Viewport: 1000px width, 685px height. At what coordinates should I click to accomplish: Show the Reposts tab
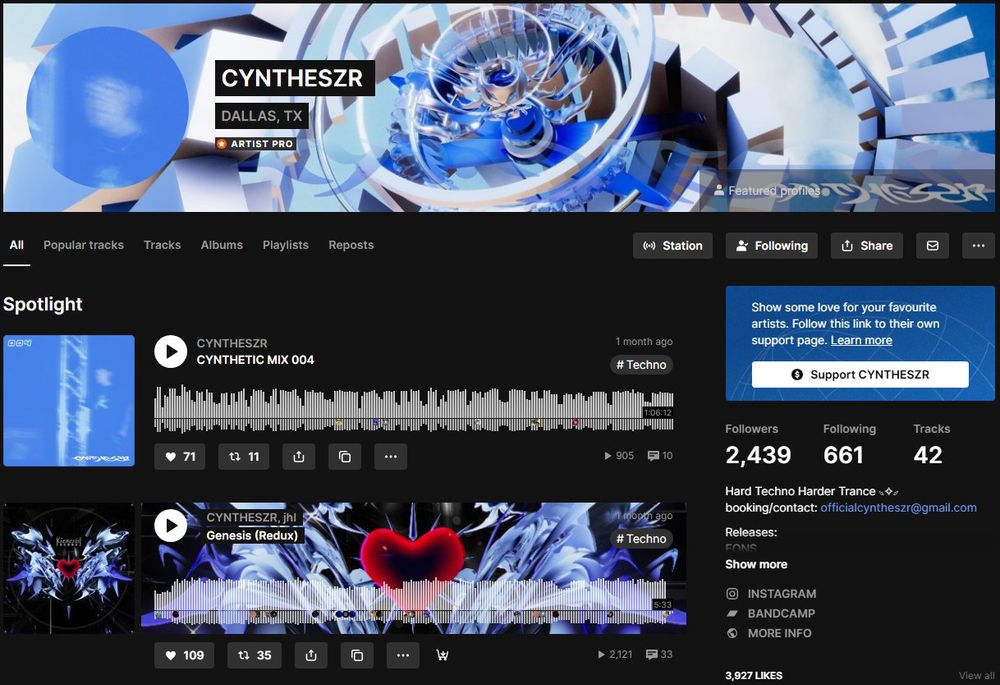point(351,245)
